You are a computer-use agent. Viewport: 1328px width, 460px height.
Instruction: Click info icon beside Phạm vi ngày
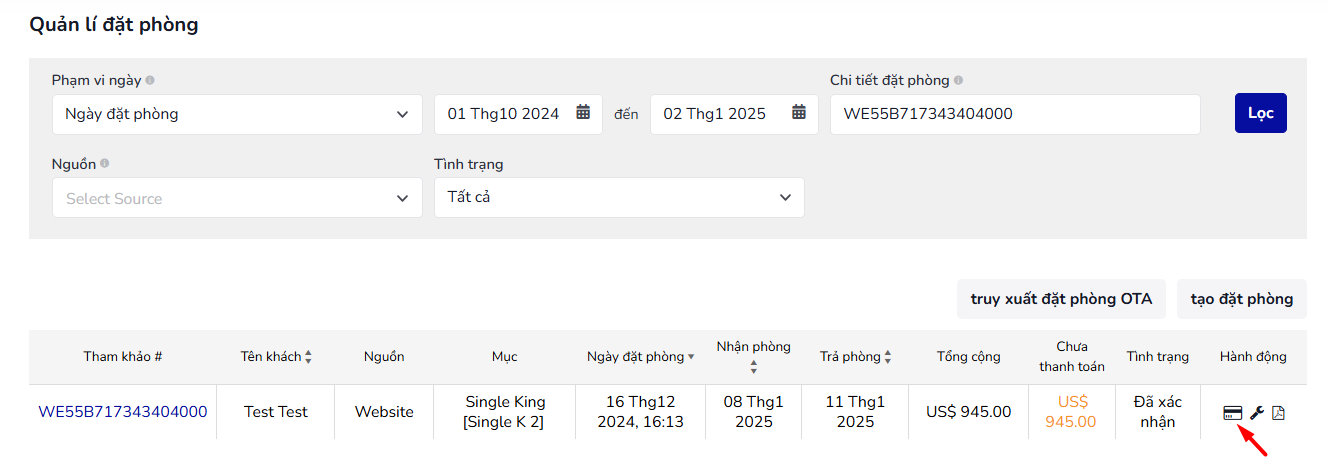click(150, 80)
